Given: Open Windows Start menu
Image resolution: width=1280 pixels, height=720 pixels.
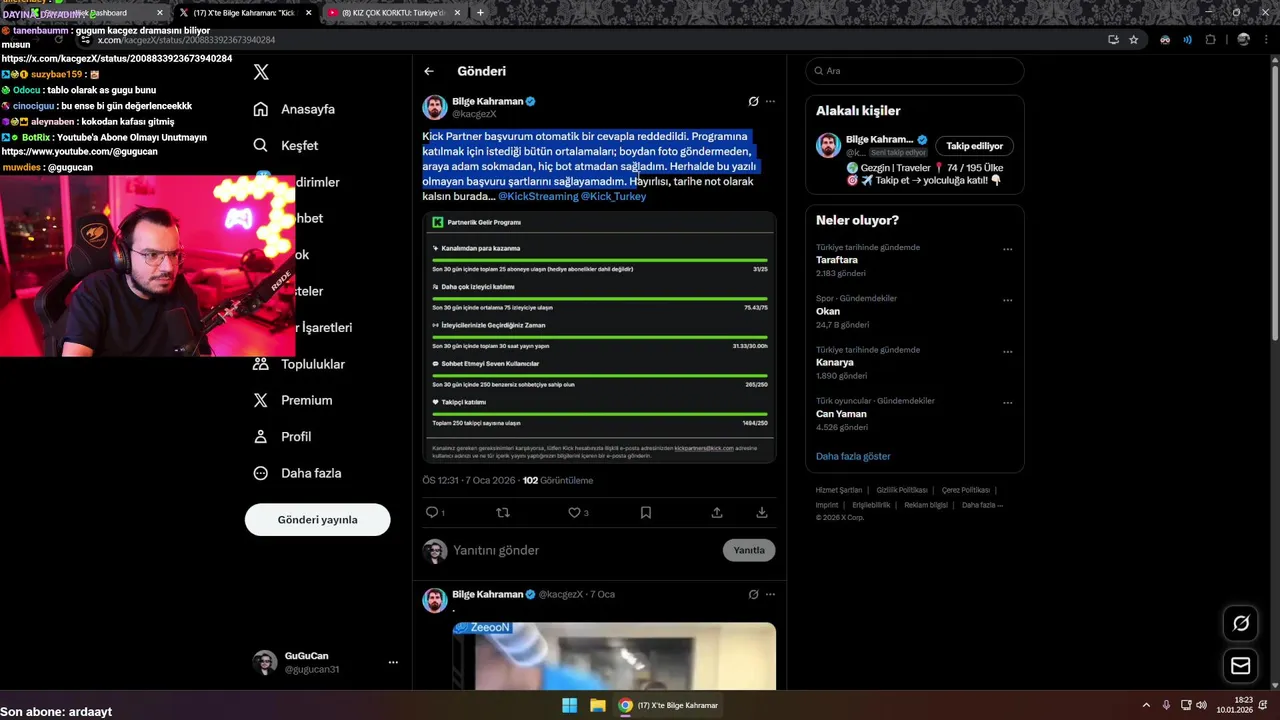Looking at the screenshot, I should click(569, 705).
